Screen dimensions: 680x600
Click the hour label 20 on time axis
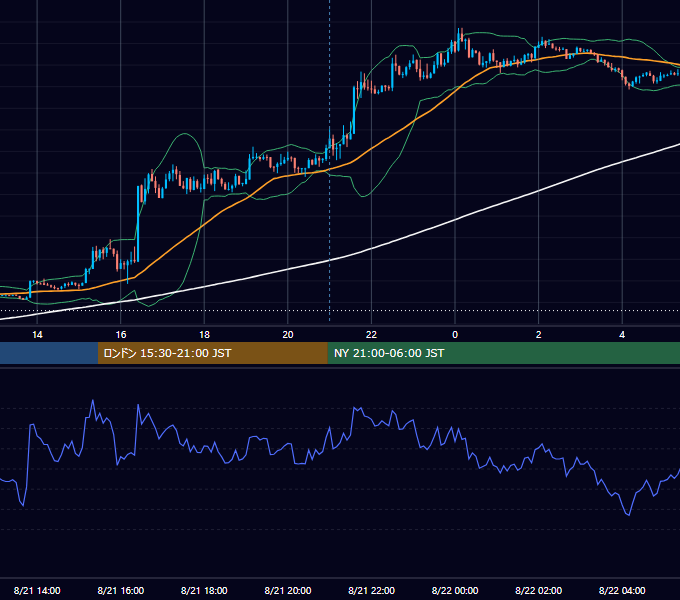288,335
